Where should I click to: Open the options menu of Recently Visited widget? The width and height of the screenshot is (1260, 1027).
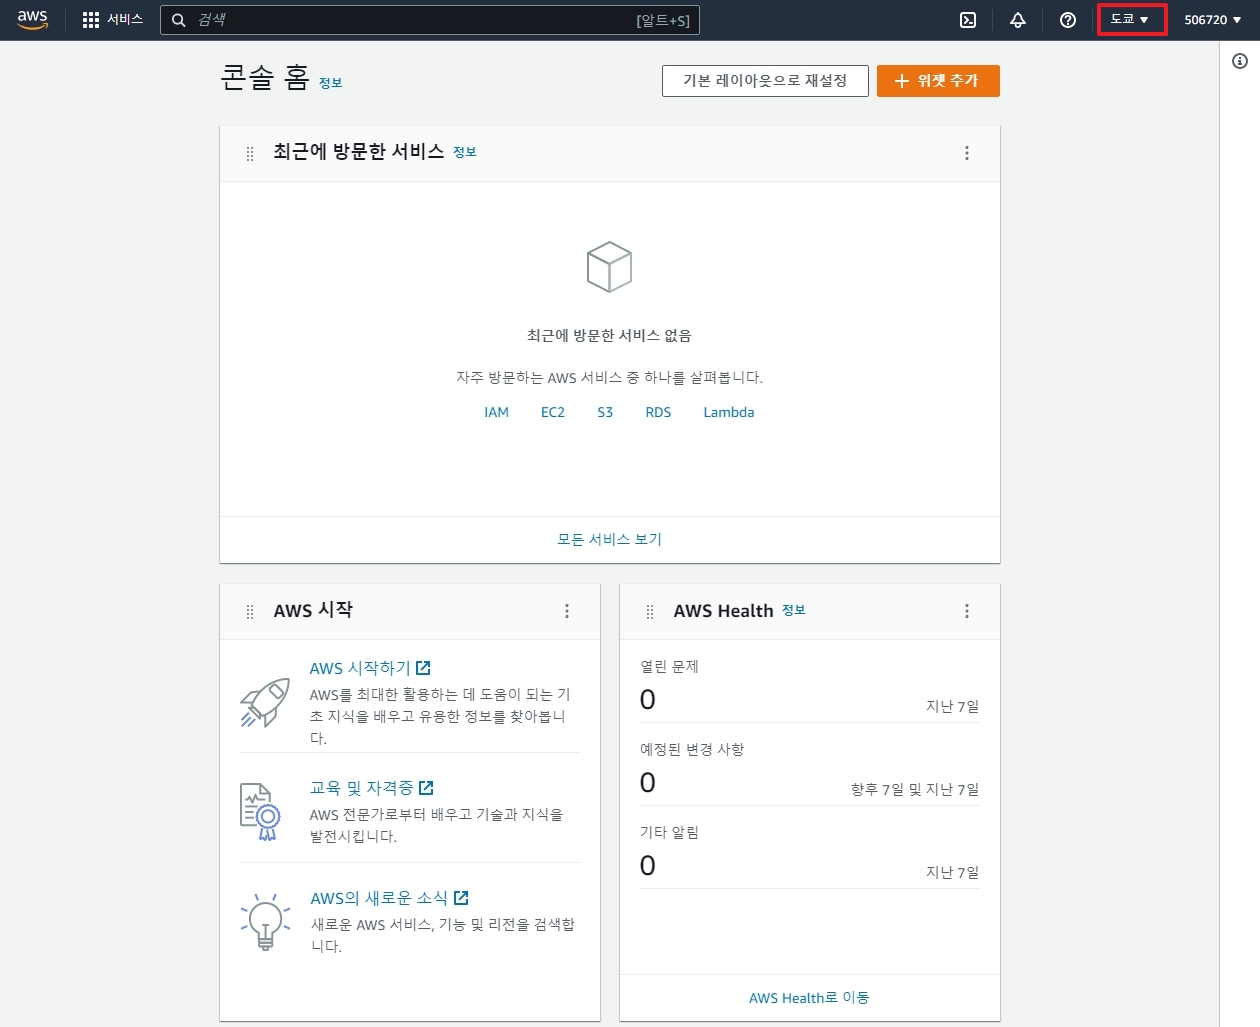coord(967,153)
